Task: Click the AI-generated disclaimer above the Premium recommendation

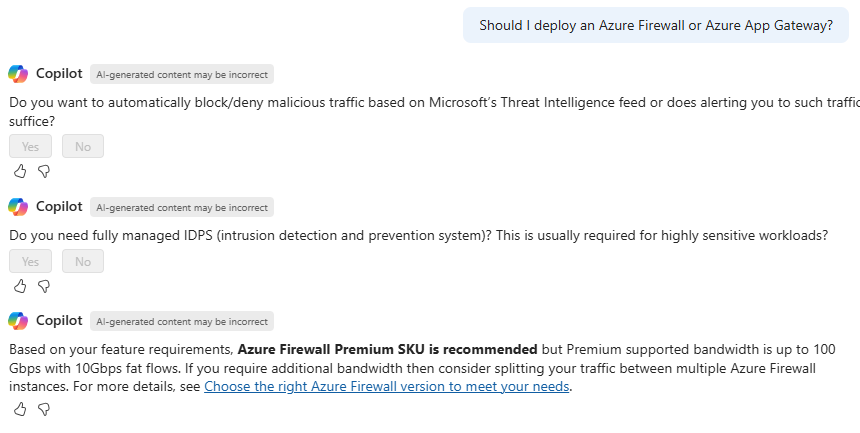Action: click(x=181, y=321)
